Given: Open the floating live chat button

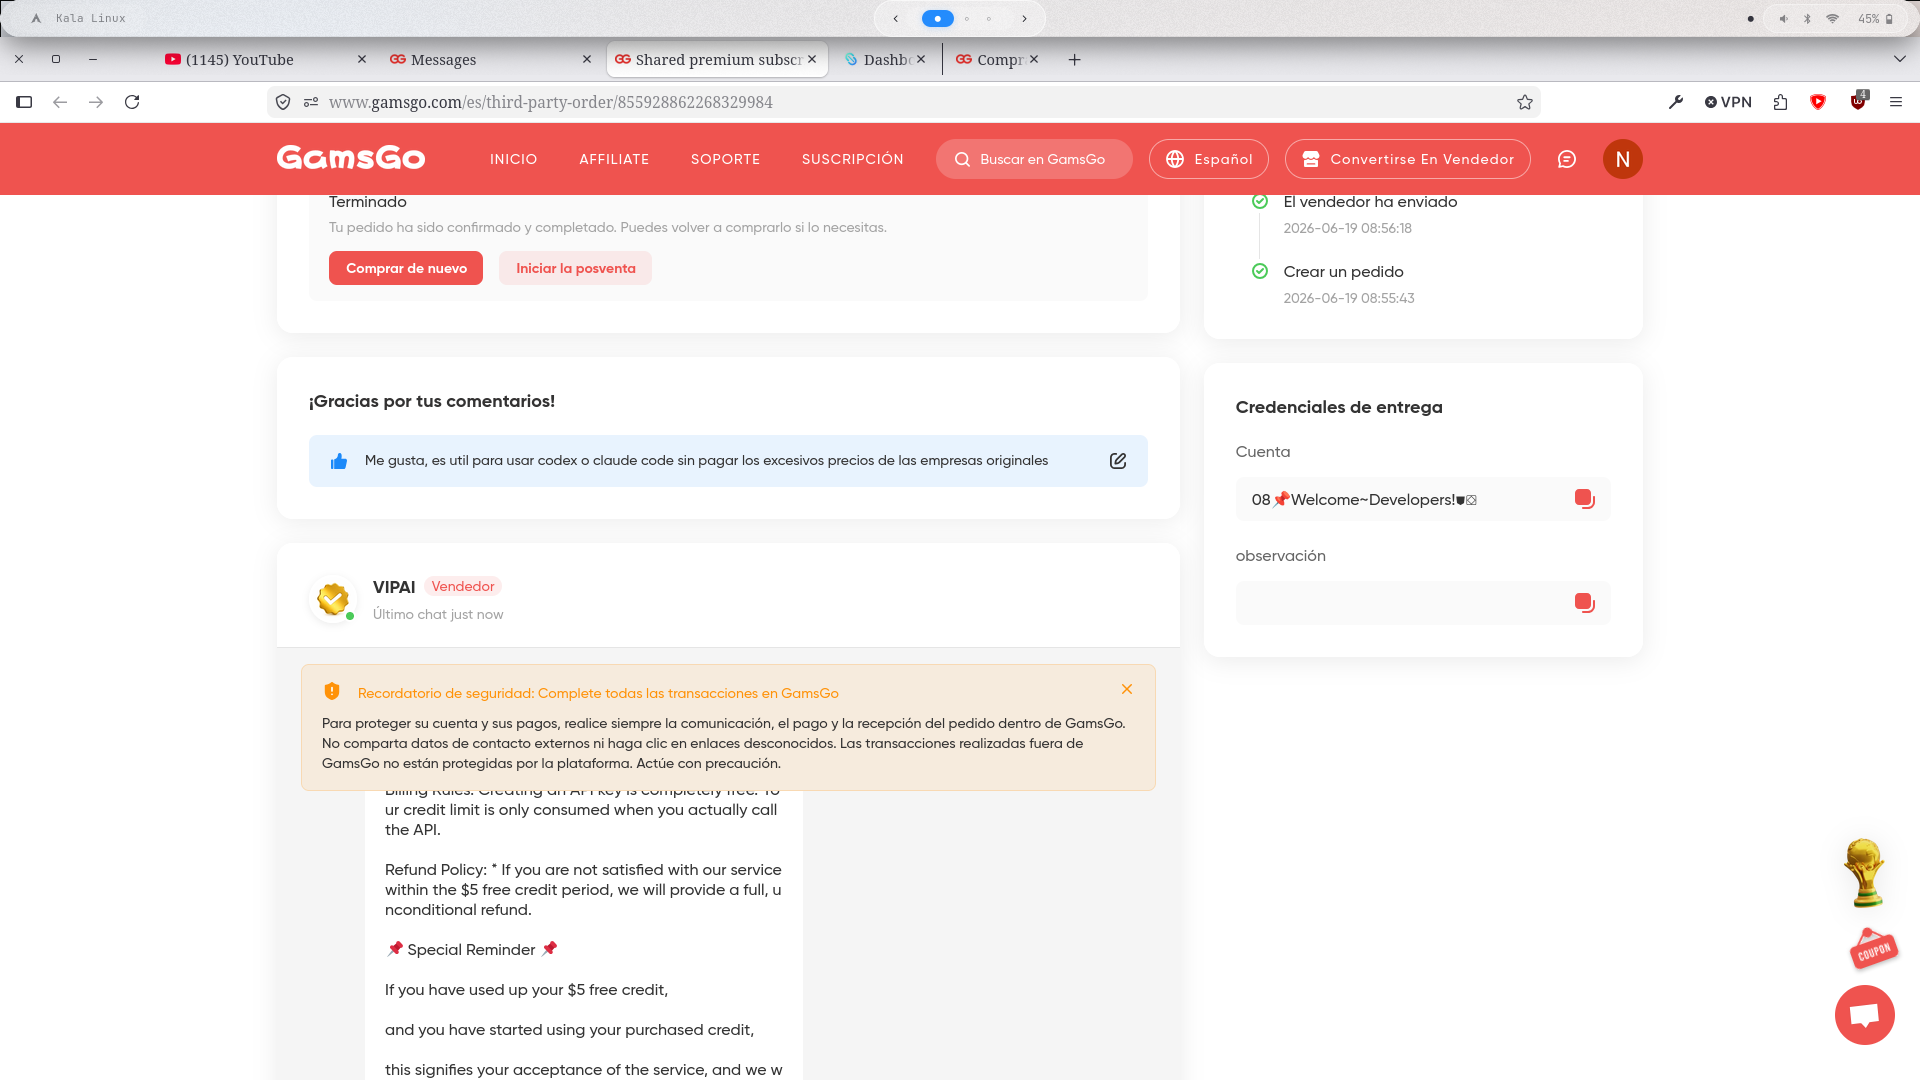Looking at the screenshot, I should [x=1865, y=1015].
